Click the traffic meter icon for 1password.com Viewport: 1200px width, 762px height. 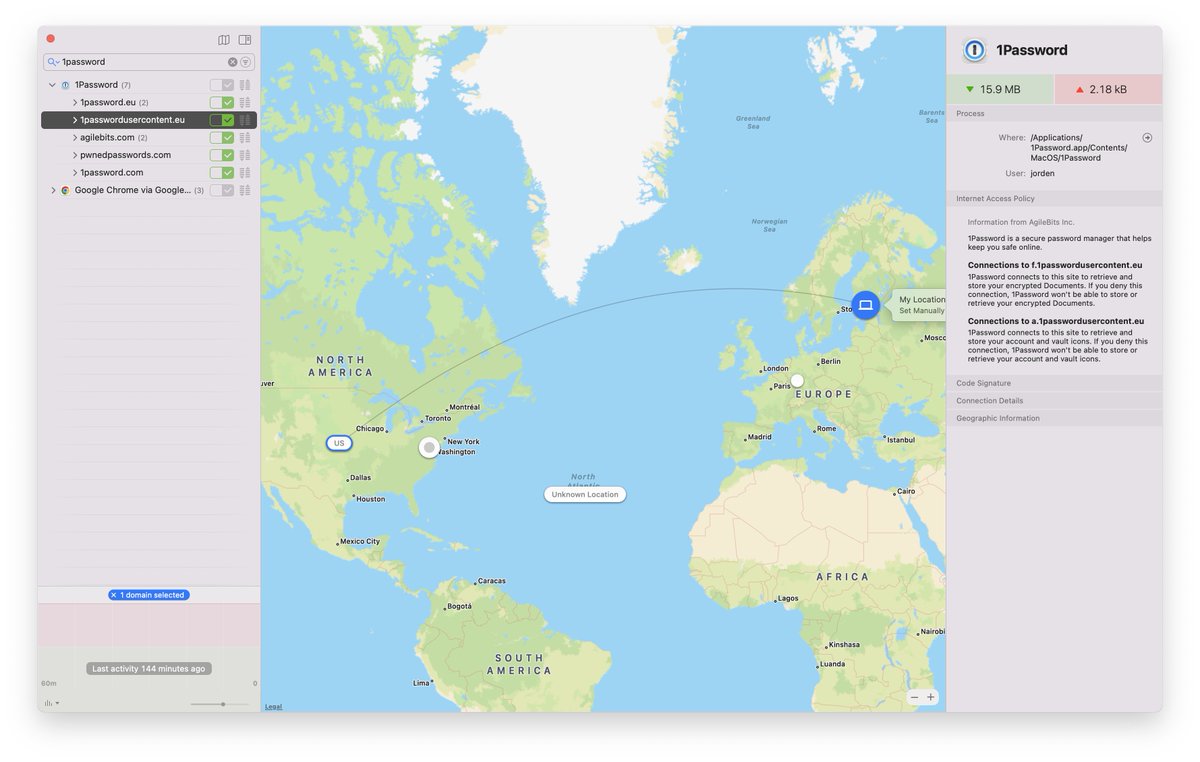245,172
